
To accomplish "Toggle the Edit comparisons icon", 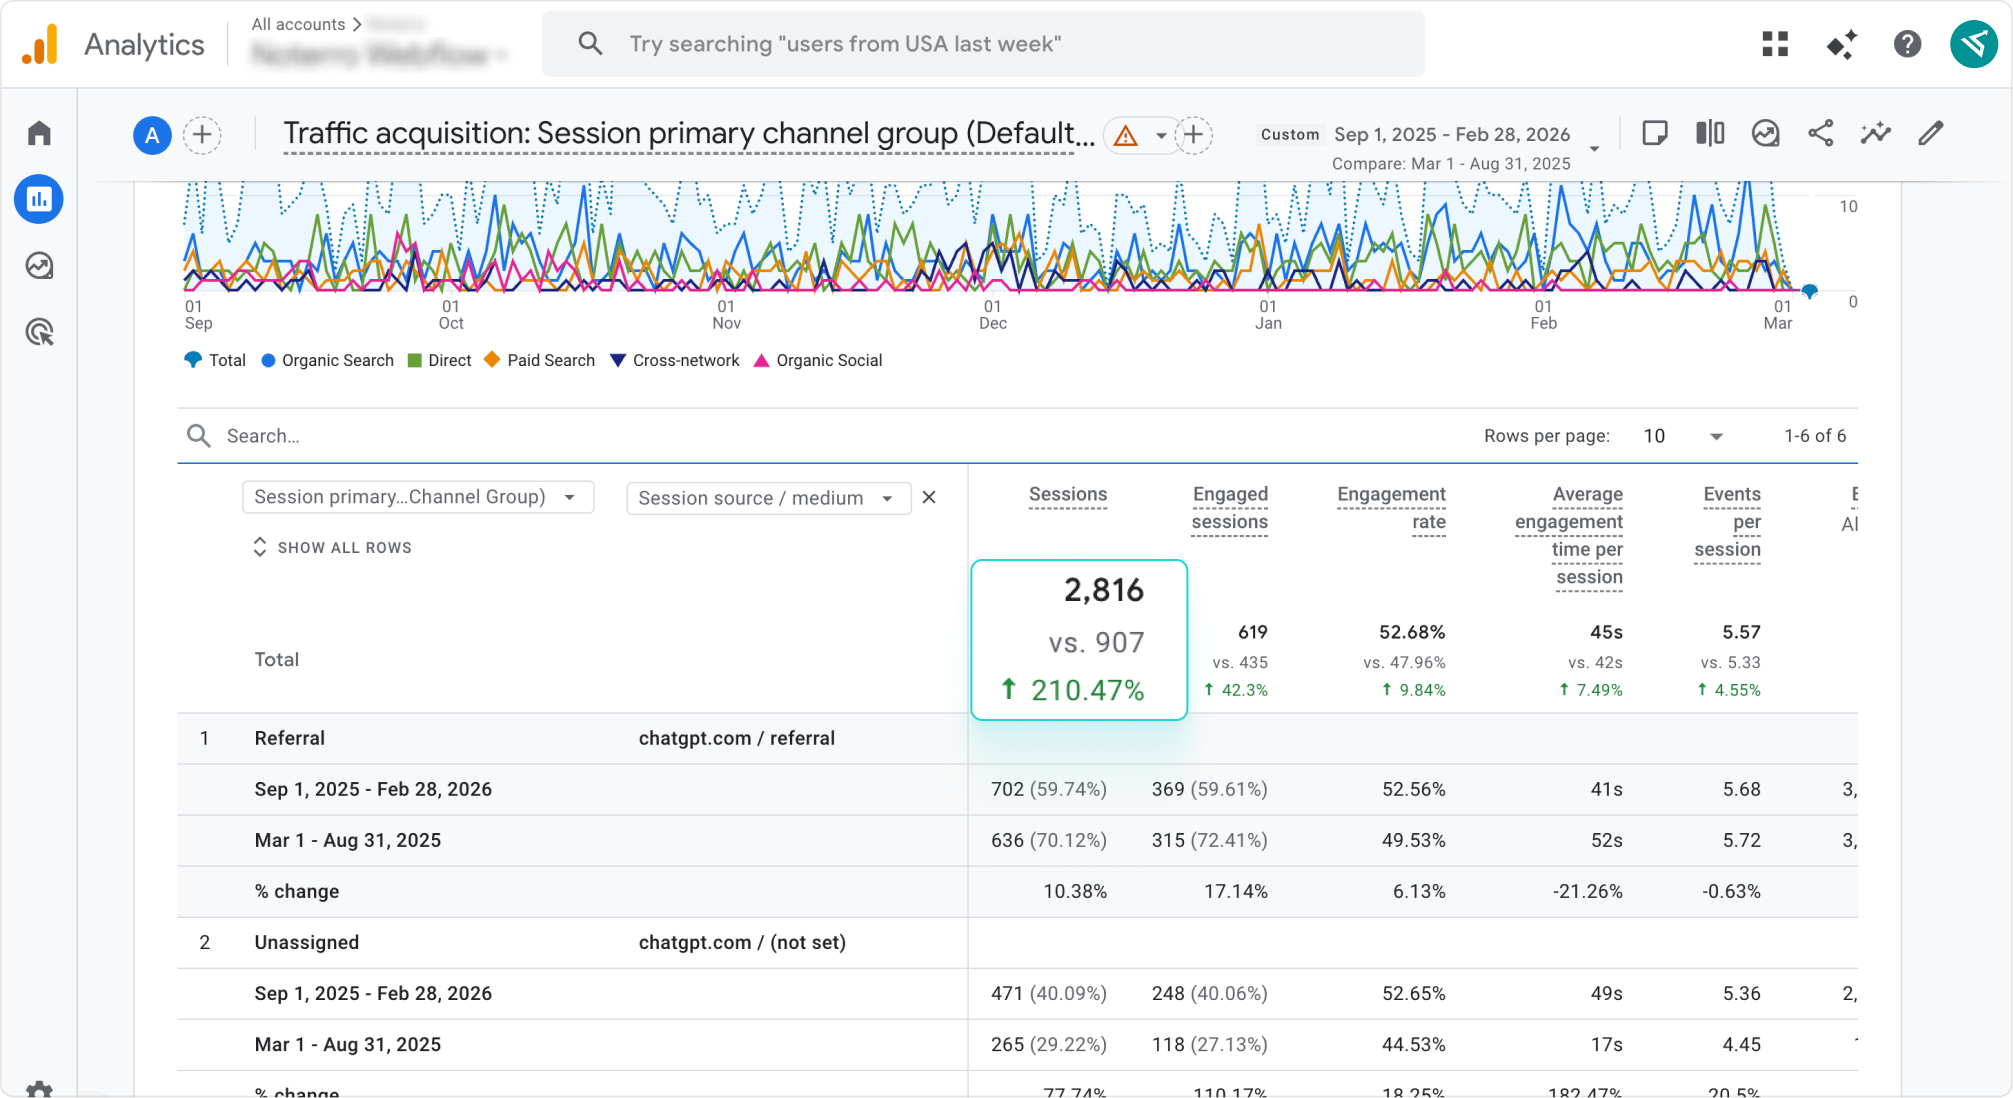I will pyautogui.click(x=1710, y=134).
